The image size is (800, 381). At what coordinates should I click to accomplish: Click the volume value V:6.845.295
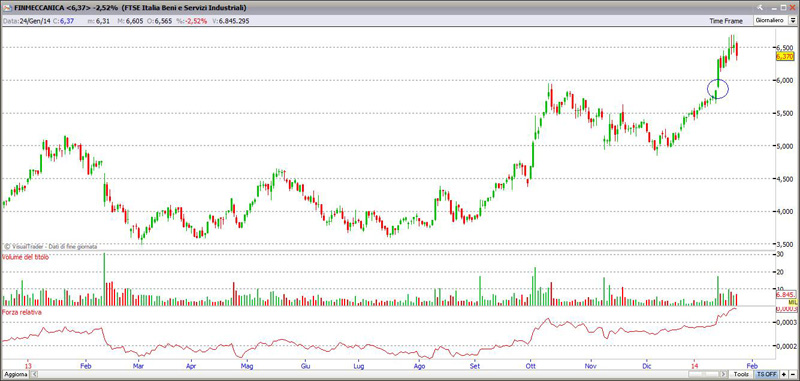(230, 21)
